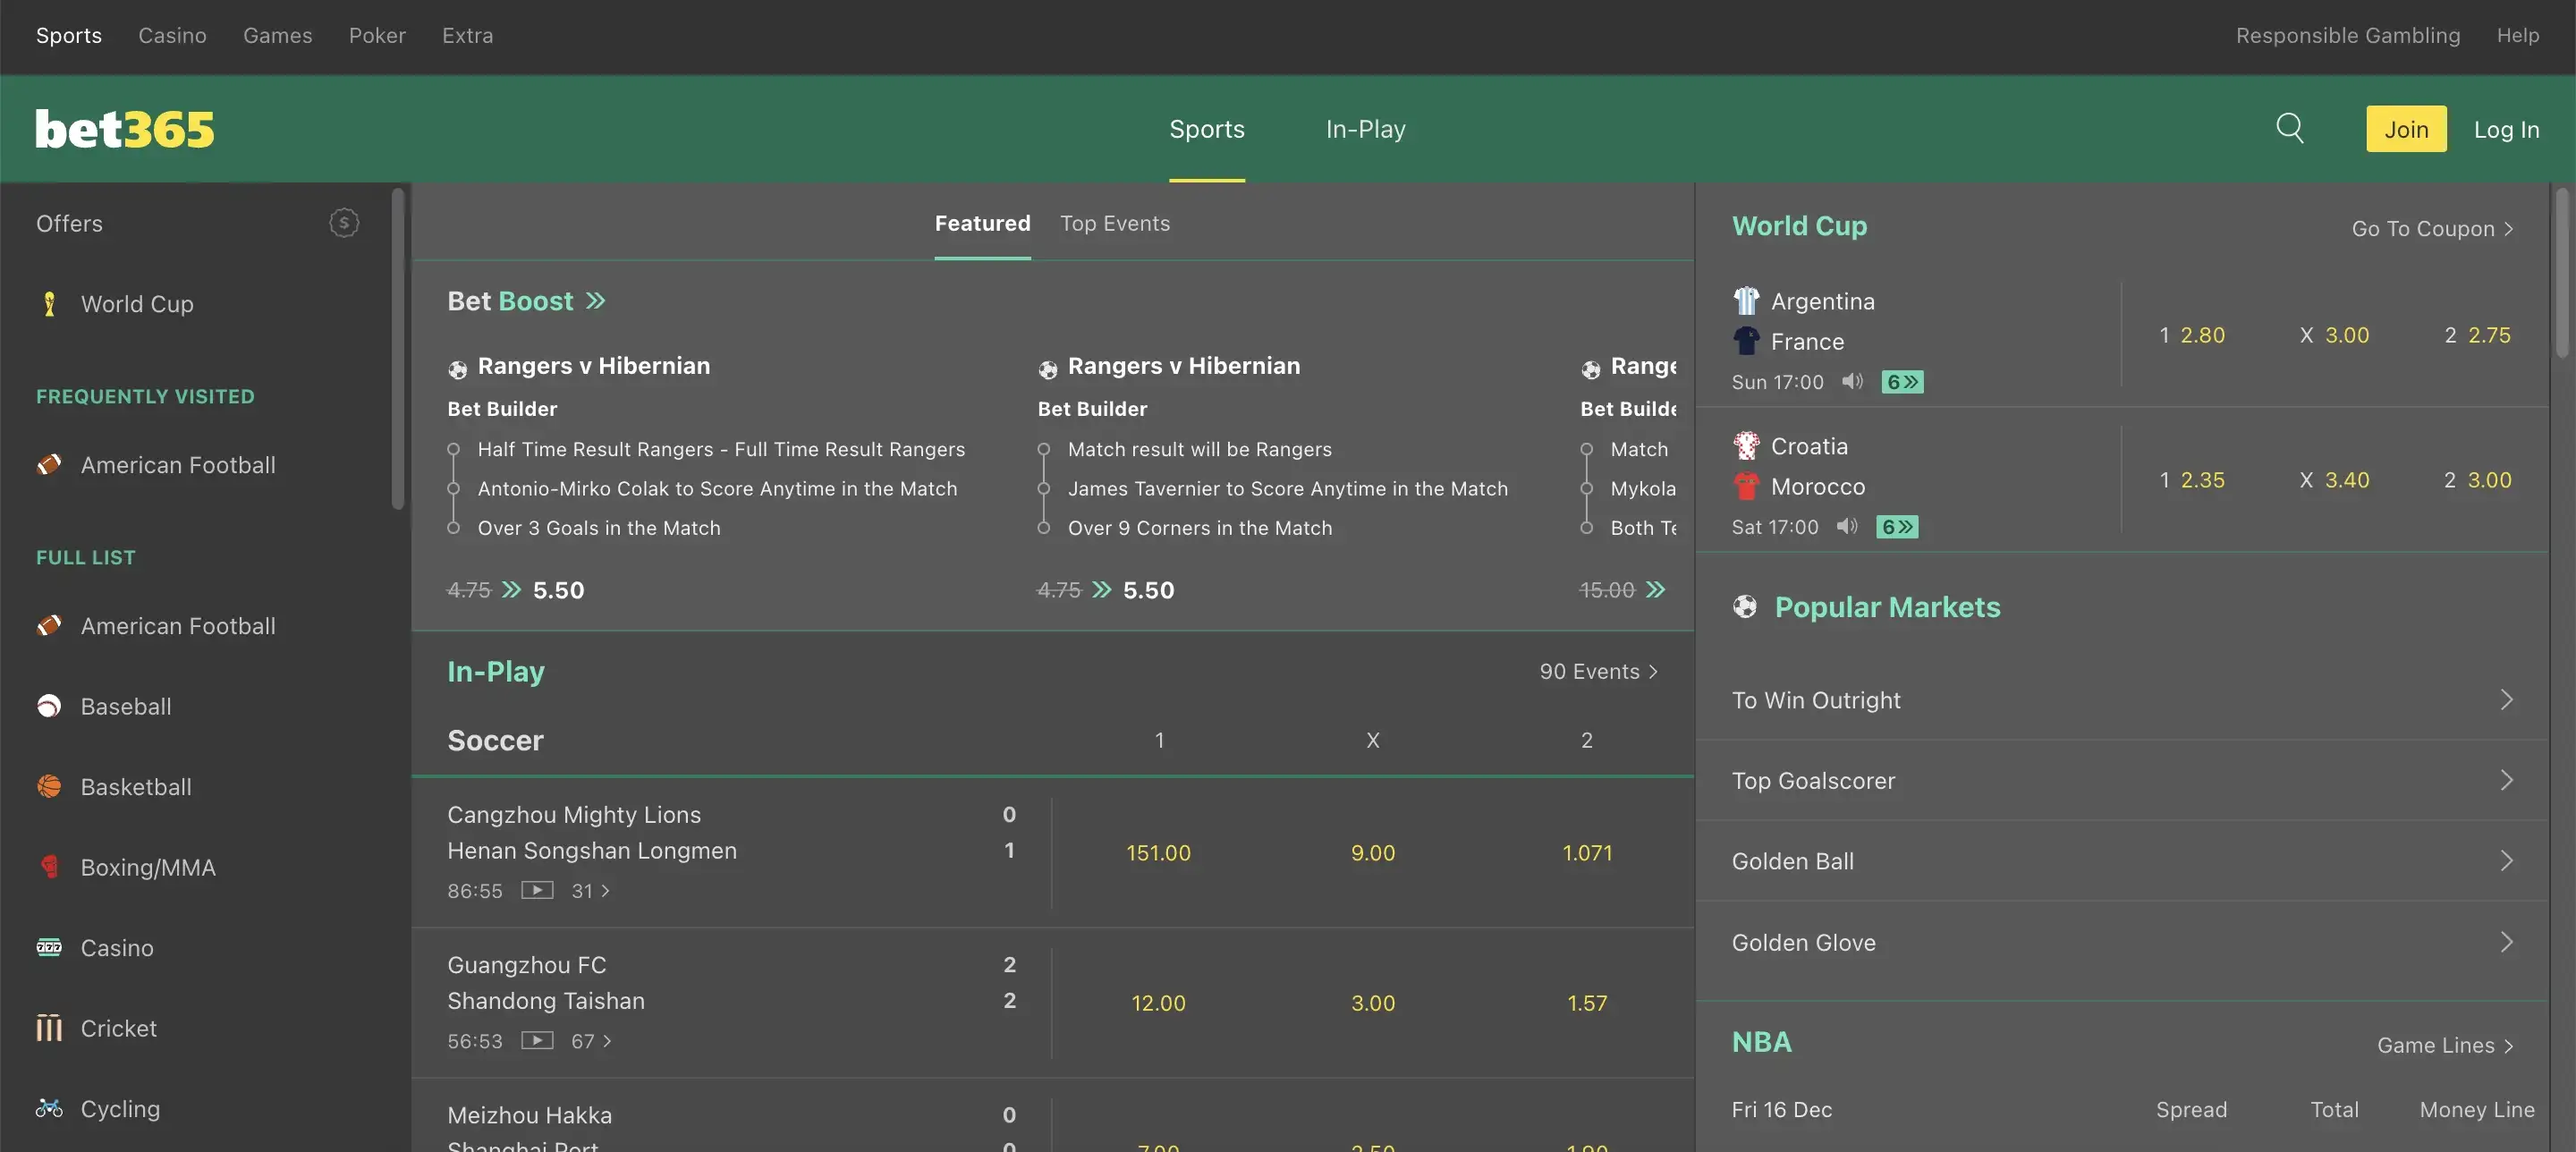The image size is (2576, 1152).
Task: Click the Cycling bike icon
Action: point(49,1108)
